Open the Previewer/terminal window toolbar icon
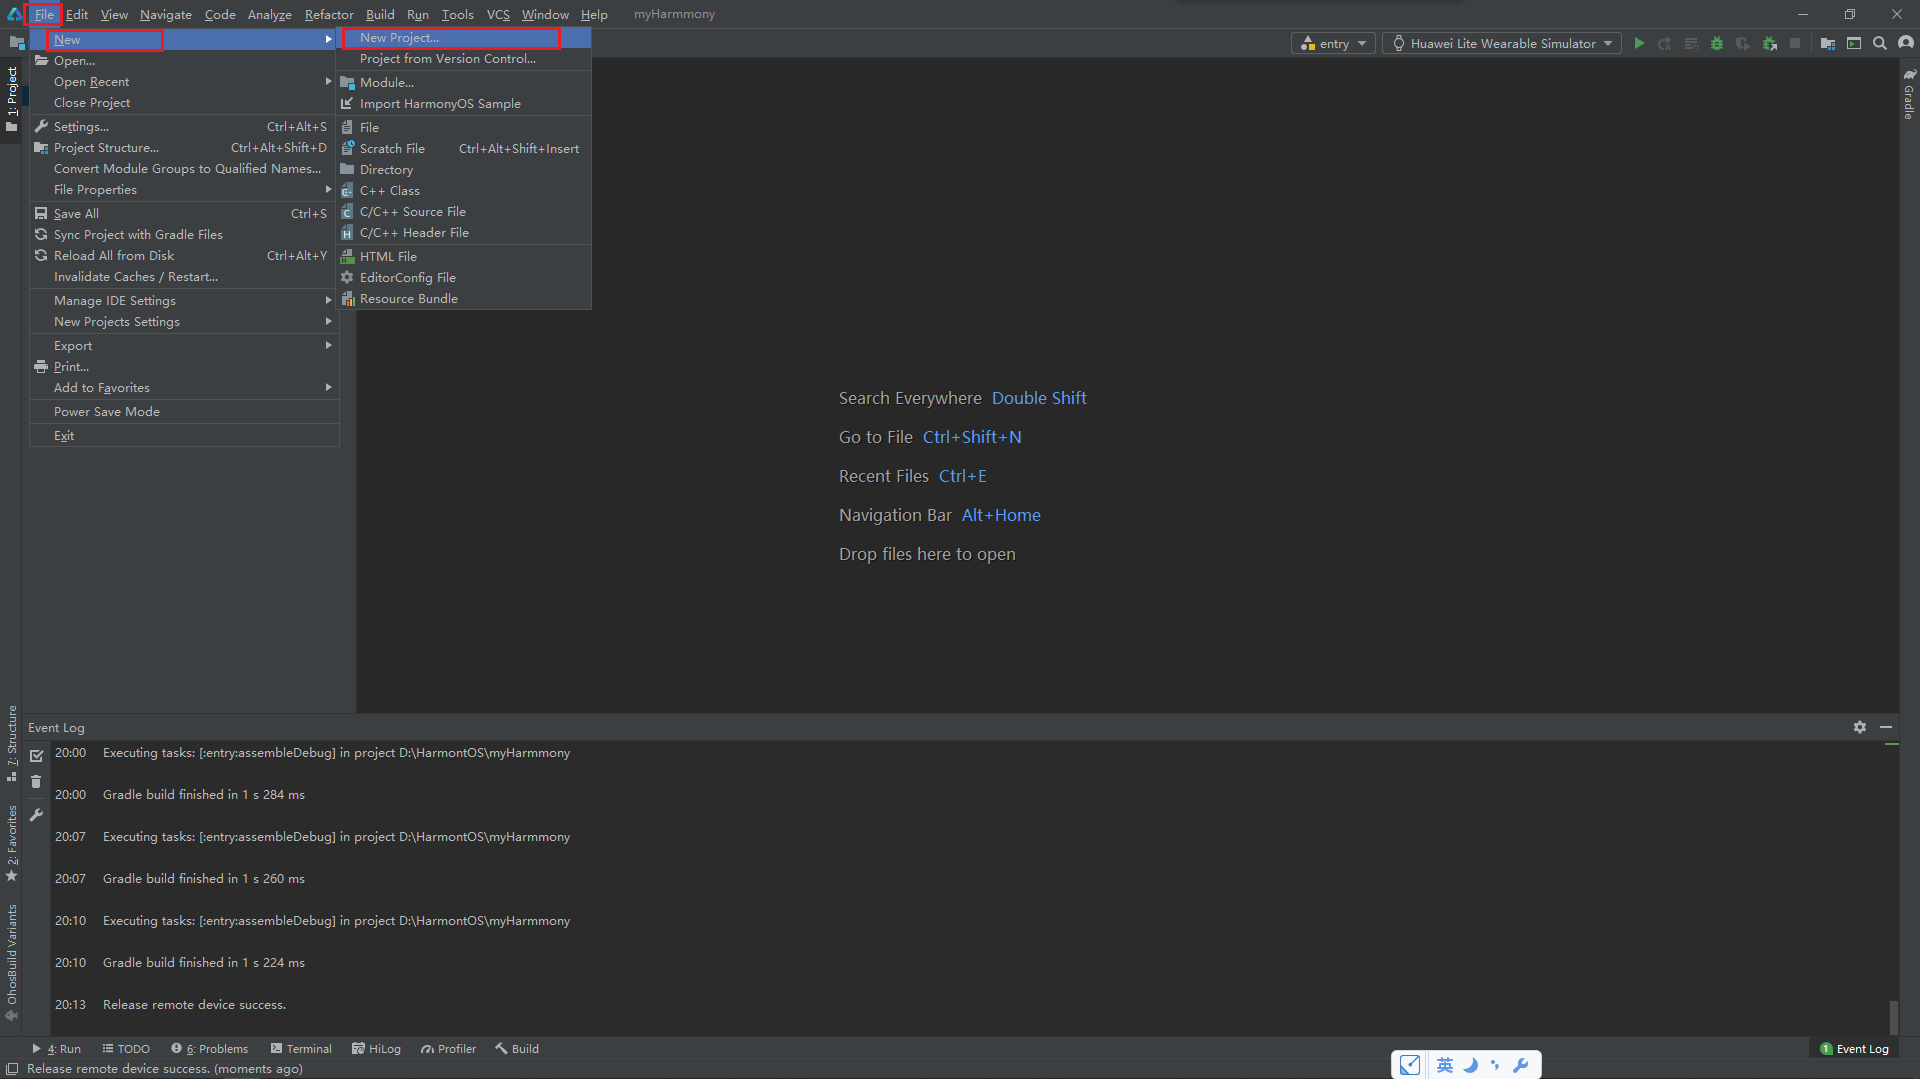The height and width of the screenshot is (1079, 1920). [x=1854, y=43]
